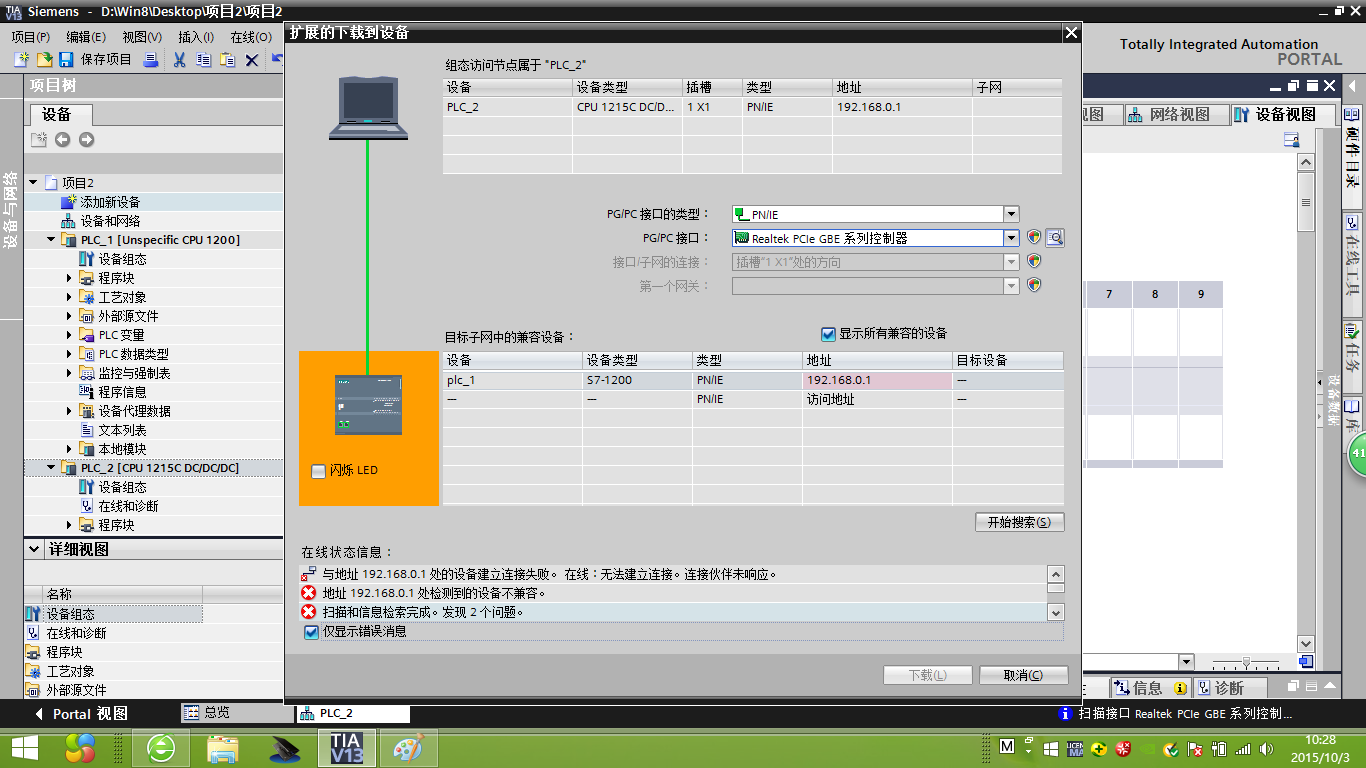Image resolution: width=1366 pixels, height=768 pixels.
Task: Switch to the 设备视图 tab
Action: [x=1284, y=115]
